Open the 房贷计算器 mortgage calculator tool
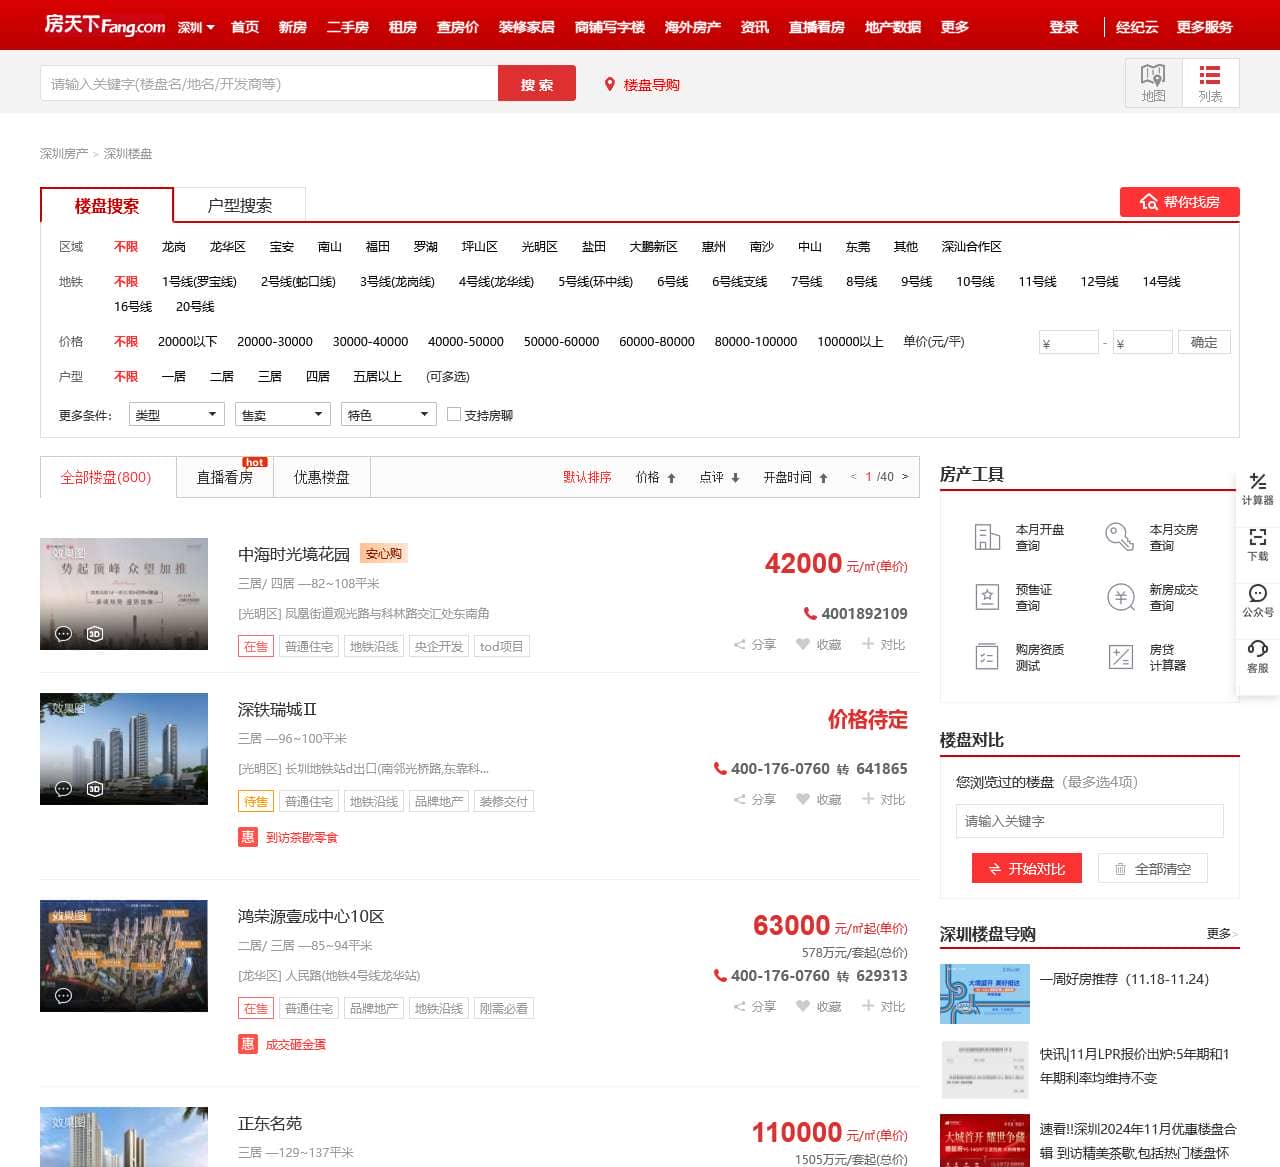This screenshot has height=1167, width=1280. [x=1121, y=657]
